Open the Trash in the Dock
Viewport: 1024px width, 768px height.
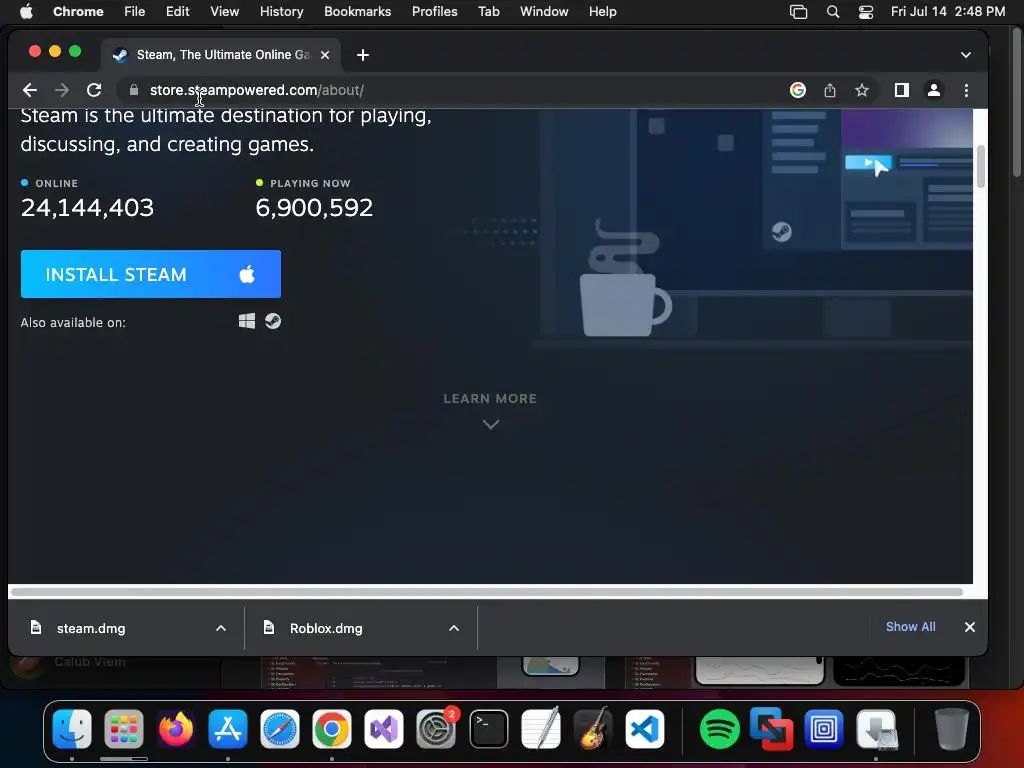point(951,729)
